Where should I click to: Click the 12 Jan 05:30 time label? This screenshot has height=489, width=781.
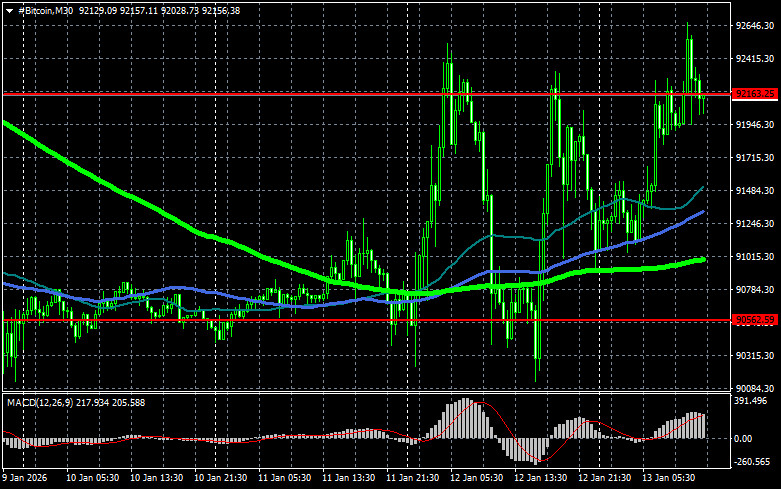click(x=477, y=478)
